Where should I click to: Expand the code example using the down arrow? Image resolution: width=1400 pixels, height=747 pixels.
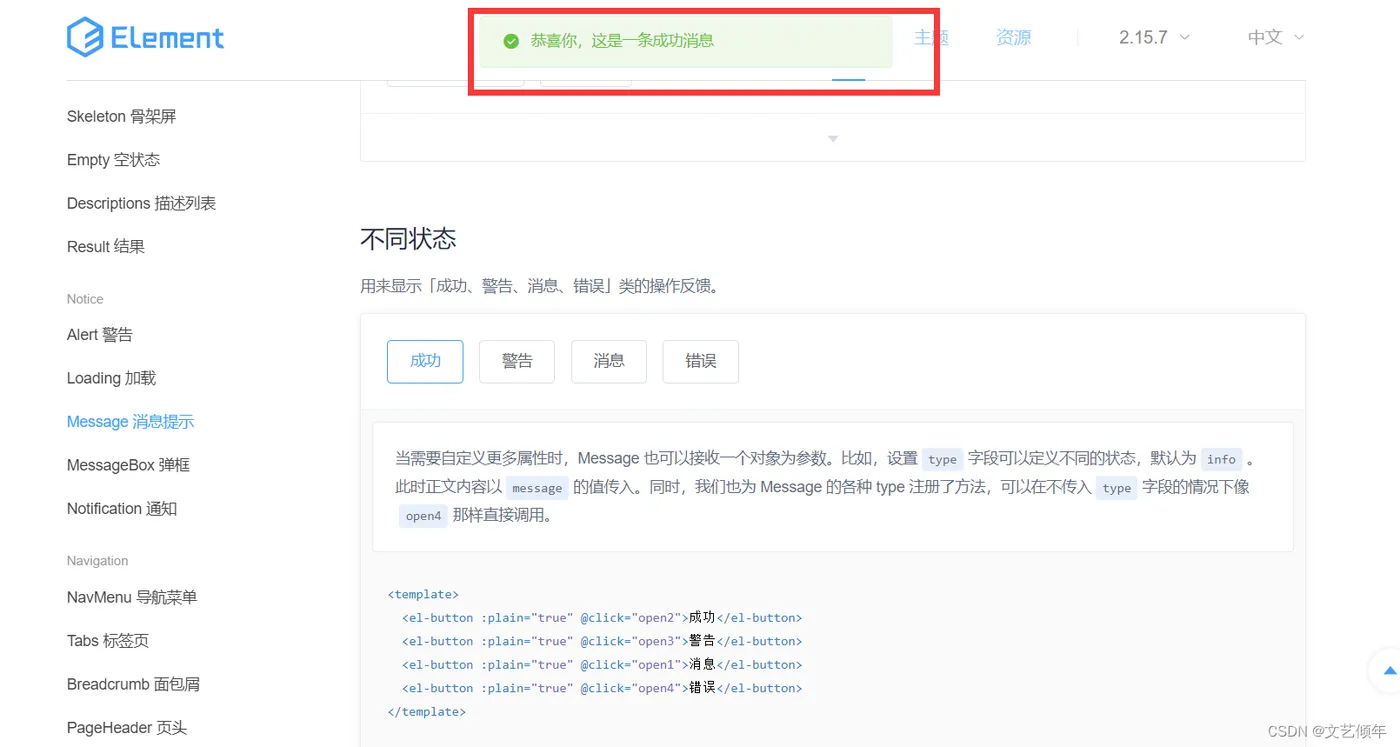[832, 138]
